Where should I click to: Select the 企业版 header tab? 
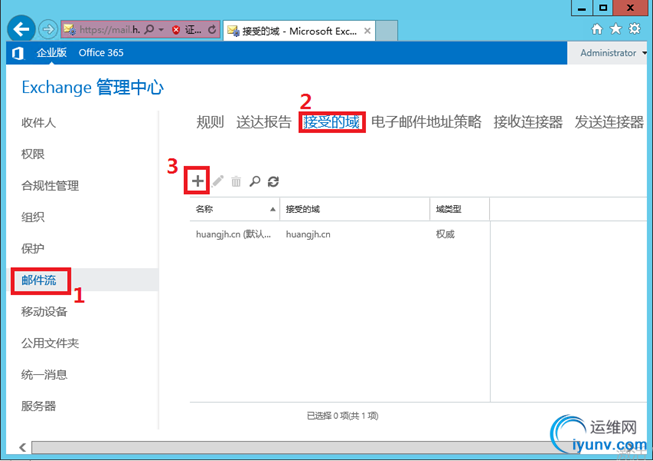click(x=52, y=52)
